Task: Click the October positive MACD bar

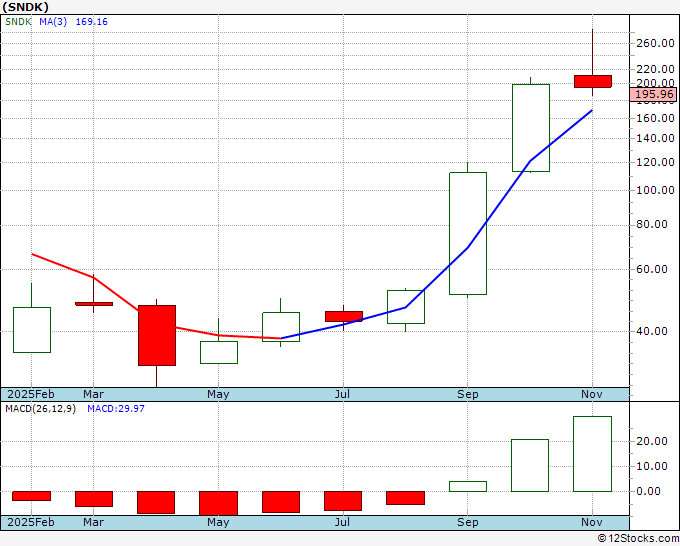Action: click(530, 465)
